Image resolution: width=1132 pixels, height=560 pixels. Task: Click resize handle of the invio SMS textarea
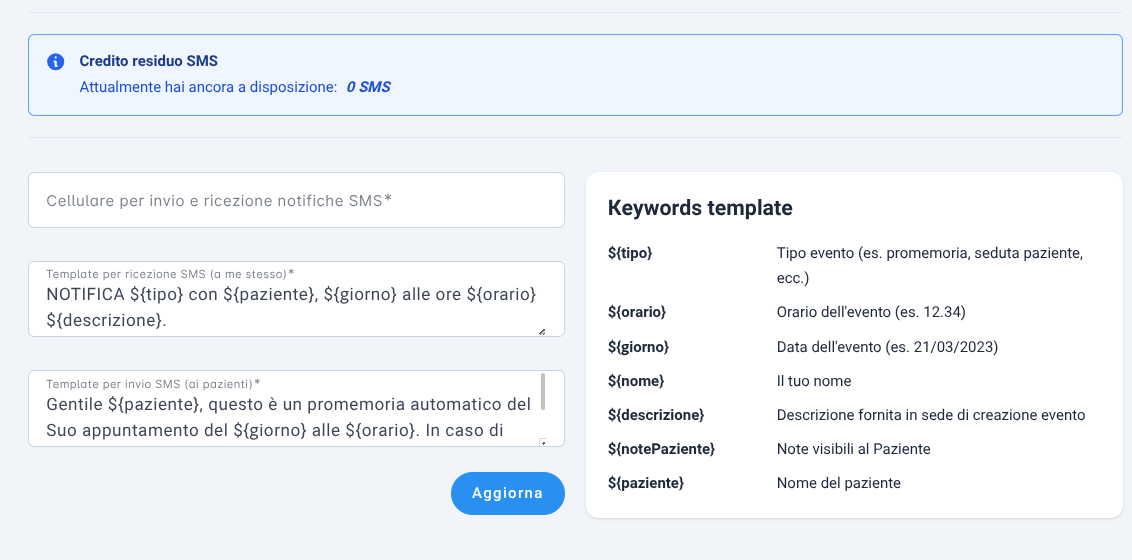(x=543, y=442)
